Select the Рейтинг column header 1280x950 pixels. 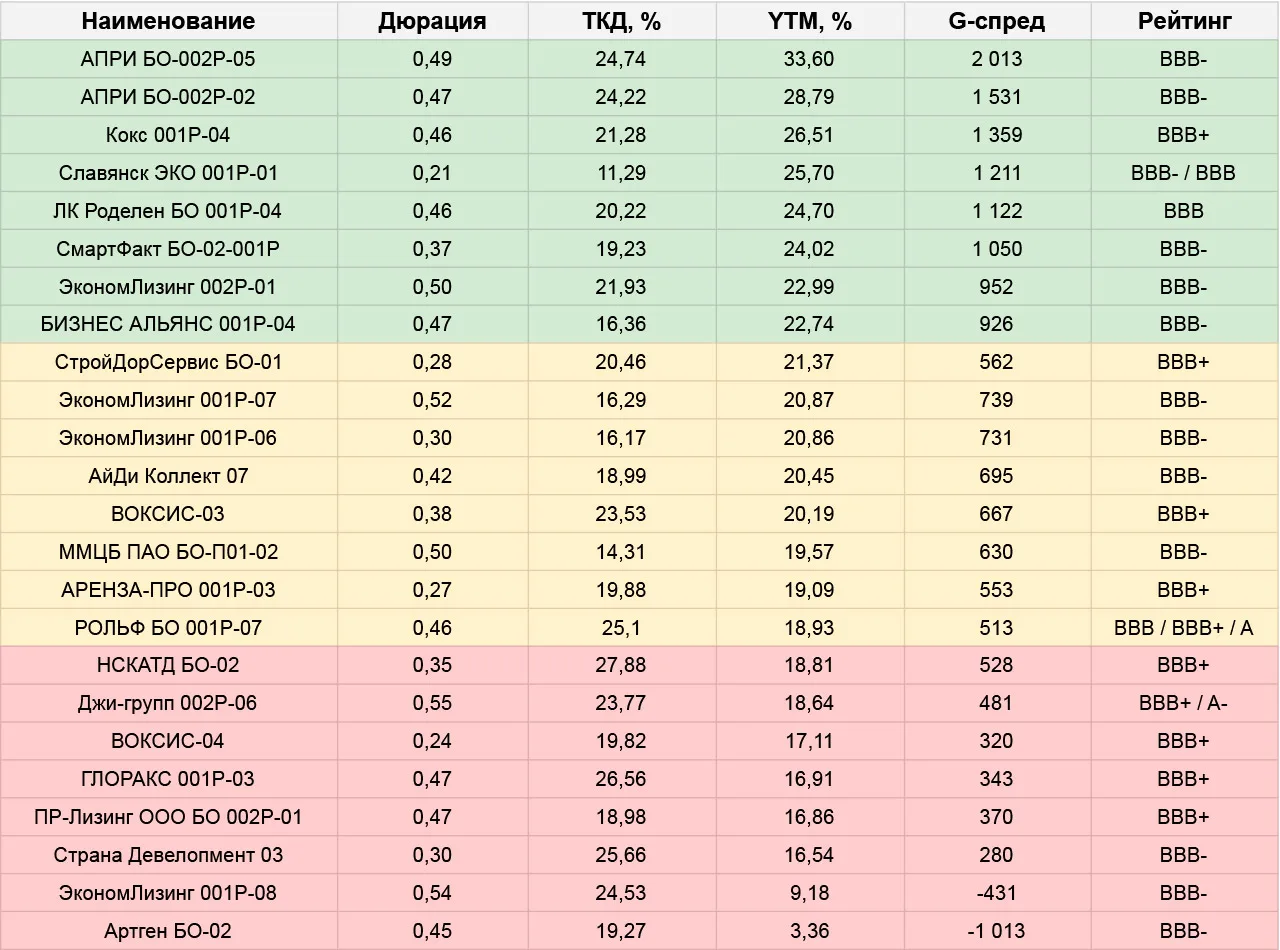tap(1184, 21)
